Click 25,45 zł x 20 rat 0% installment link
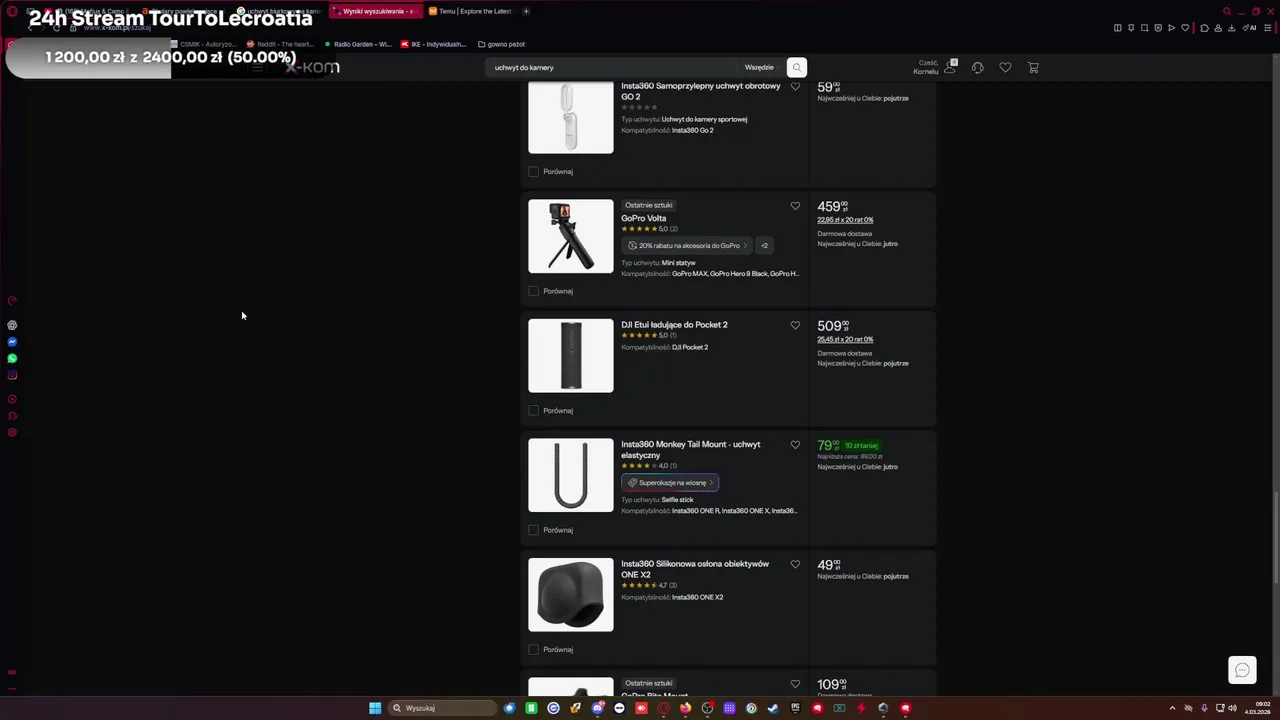Image resolution: width=1280 pixels, height=720 pixels. [845, 339]
